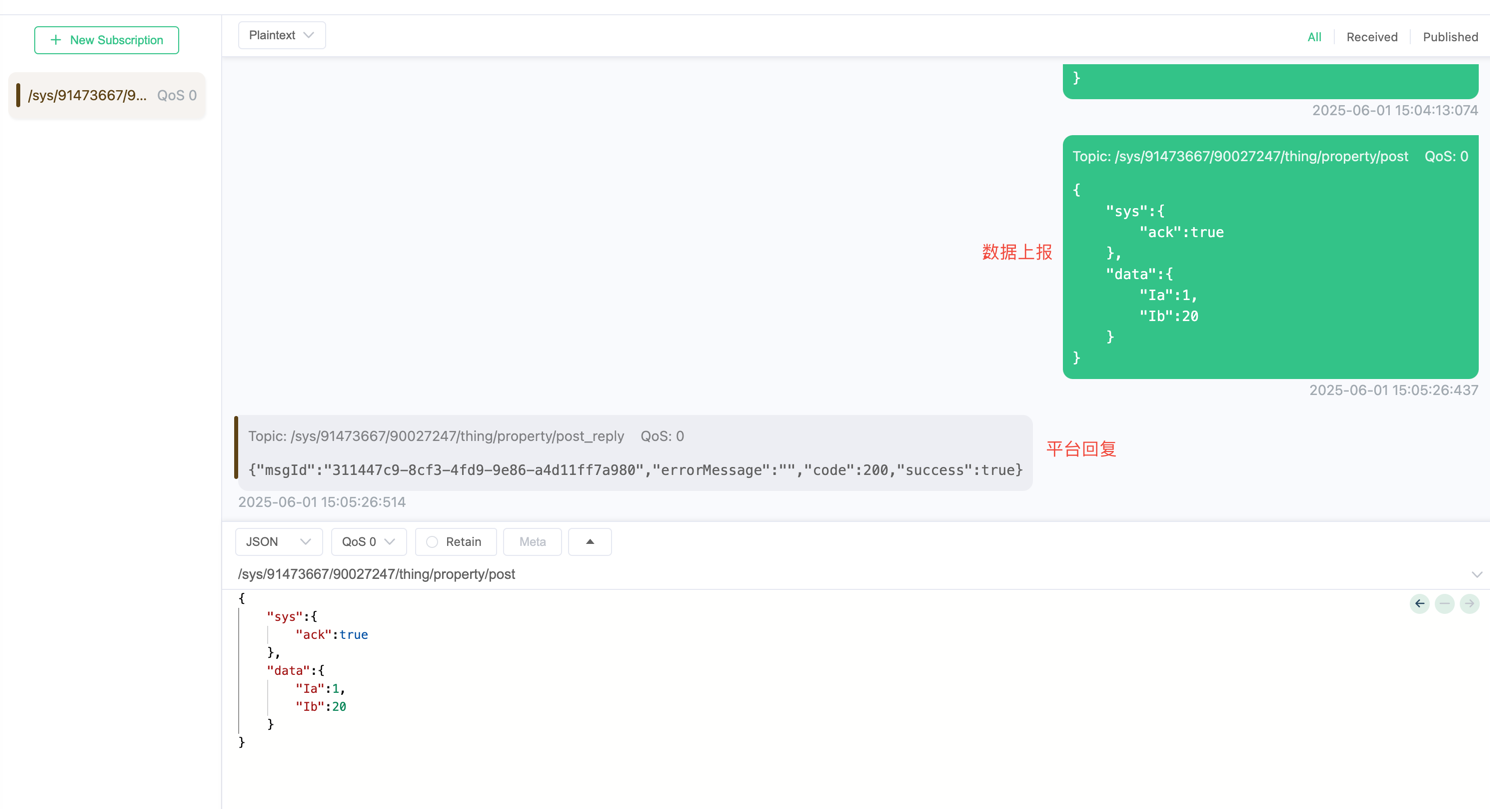This screenshot has height=809, width=1490.
Task: Click the New Subscription button
Action: [x=106, y=40]
